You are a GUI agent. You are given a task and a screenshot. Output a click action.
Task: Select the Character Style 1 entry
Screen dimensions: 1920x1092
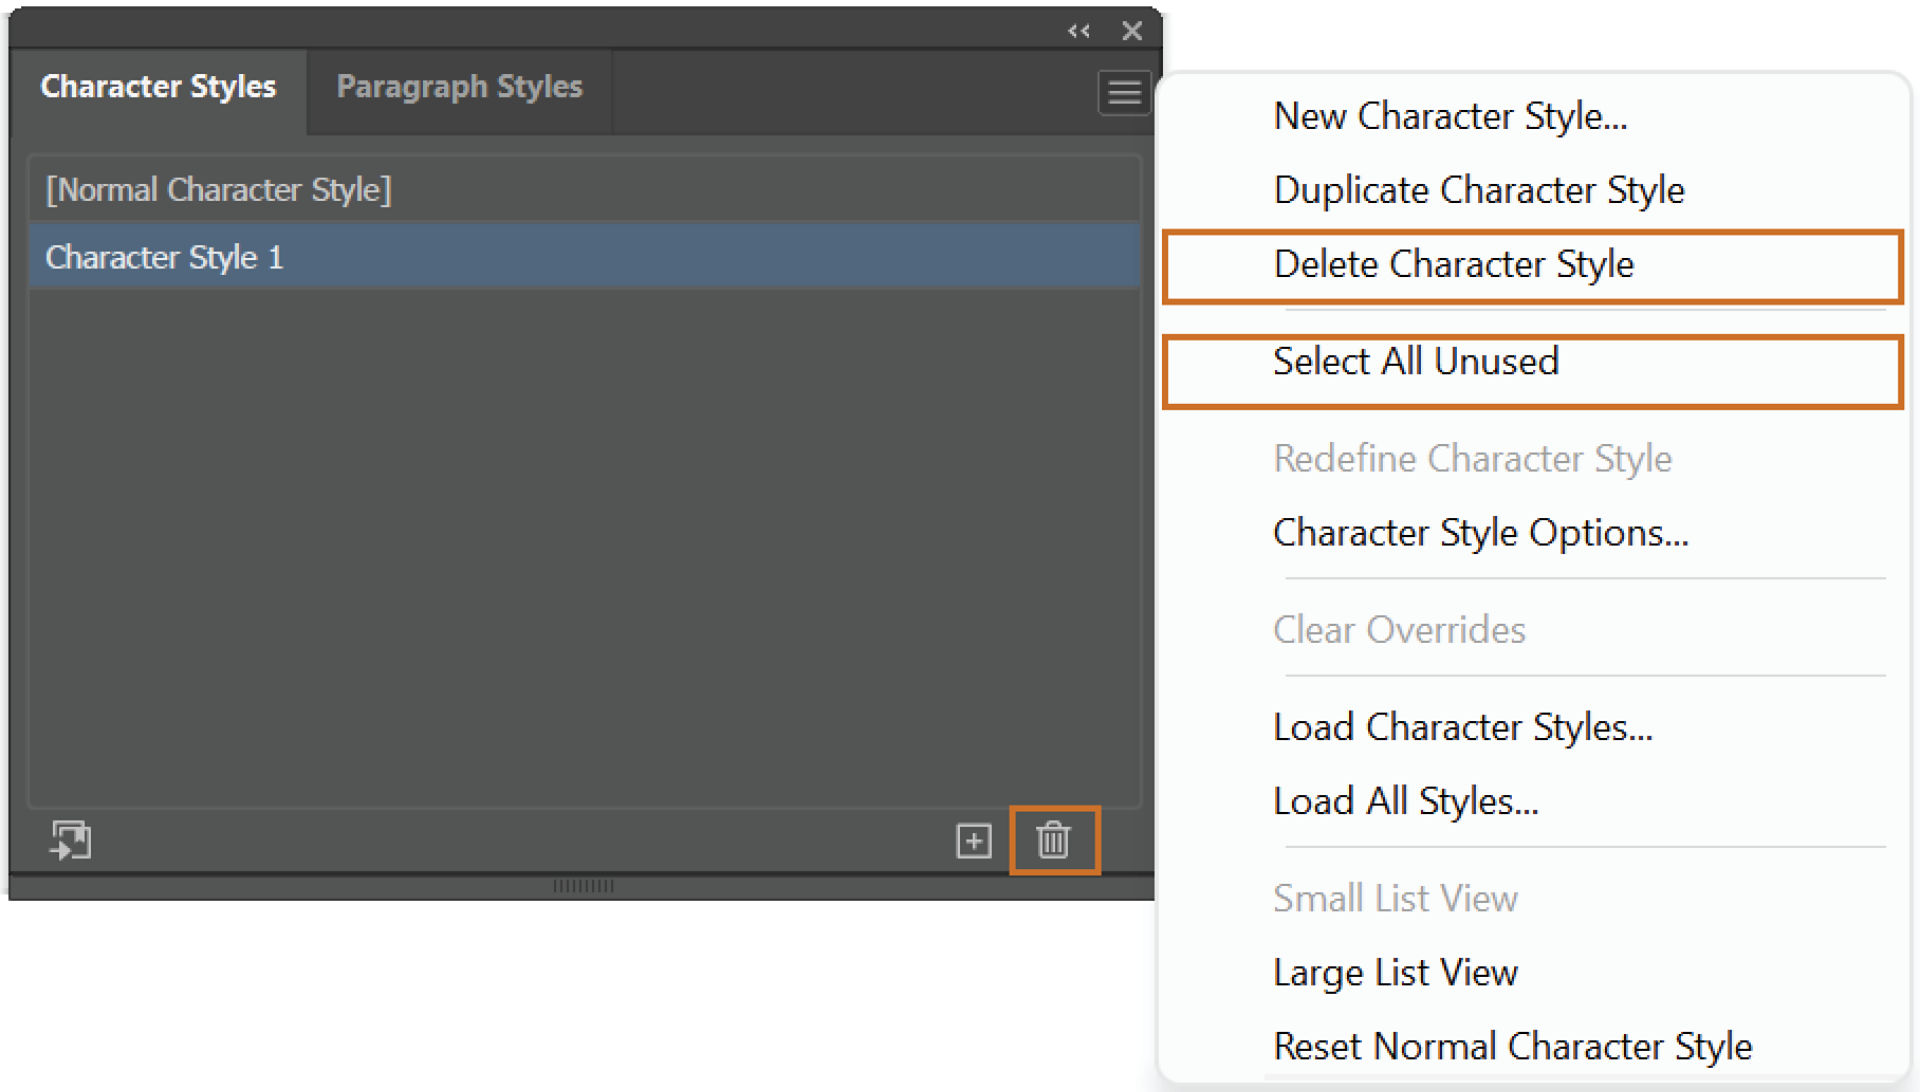click(x=165, y=257)
